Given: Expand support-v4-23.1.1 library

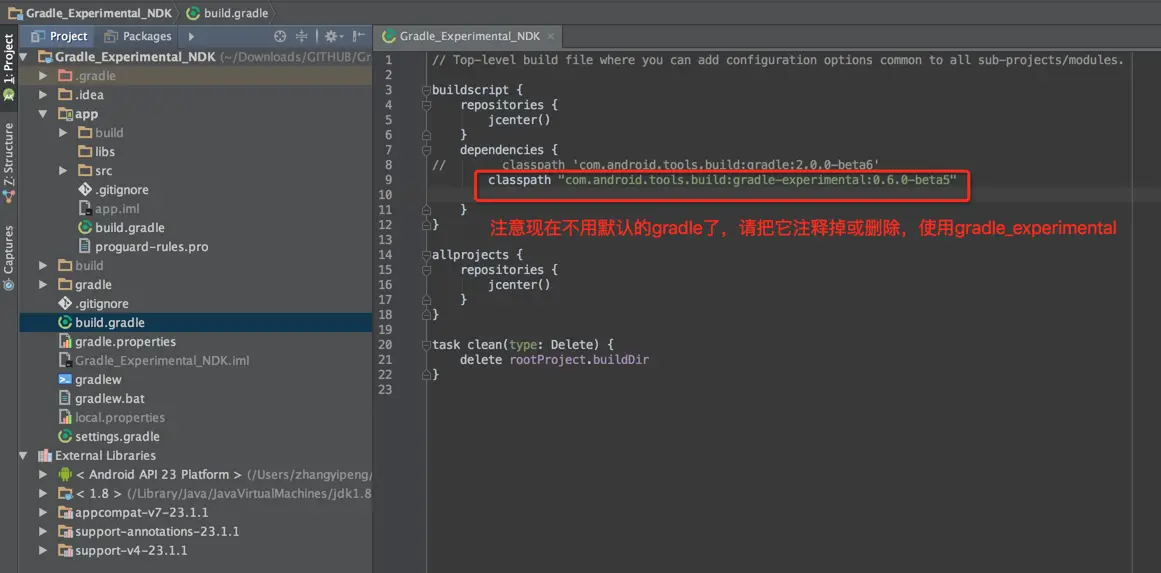Looking at the screenshot, I should click(44, 551).
